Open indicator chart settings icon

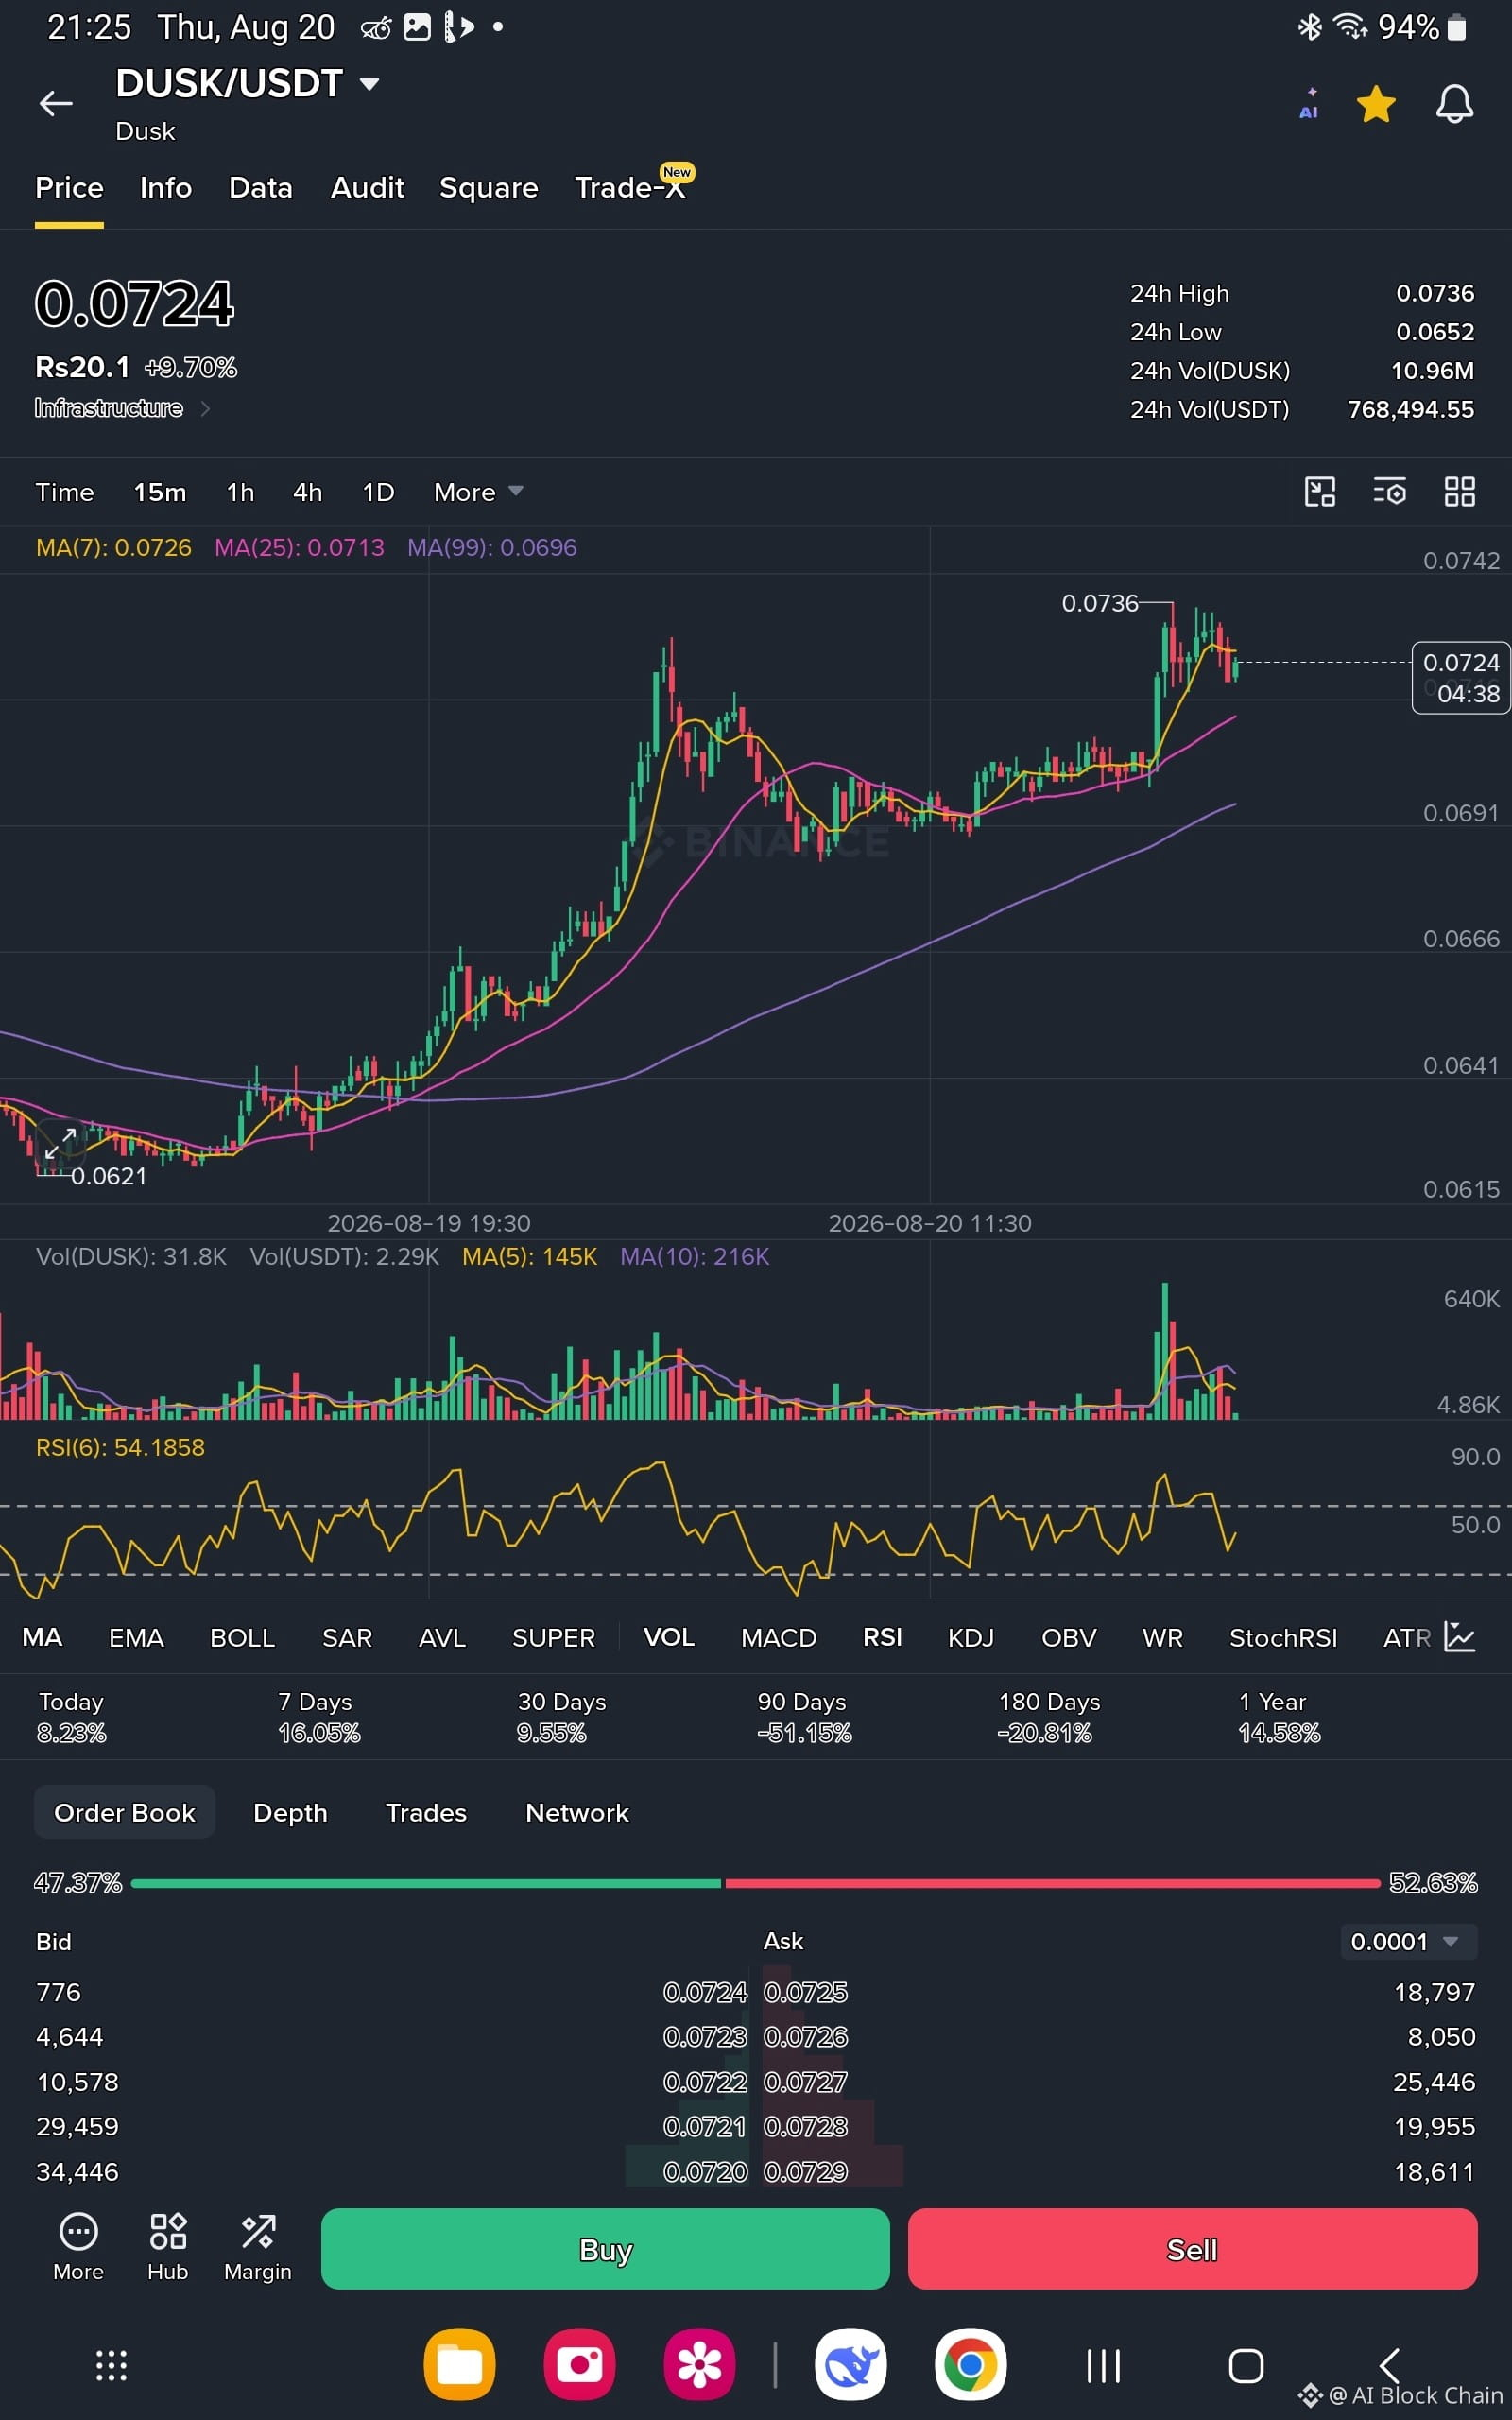pos(1460,1637)
